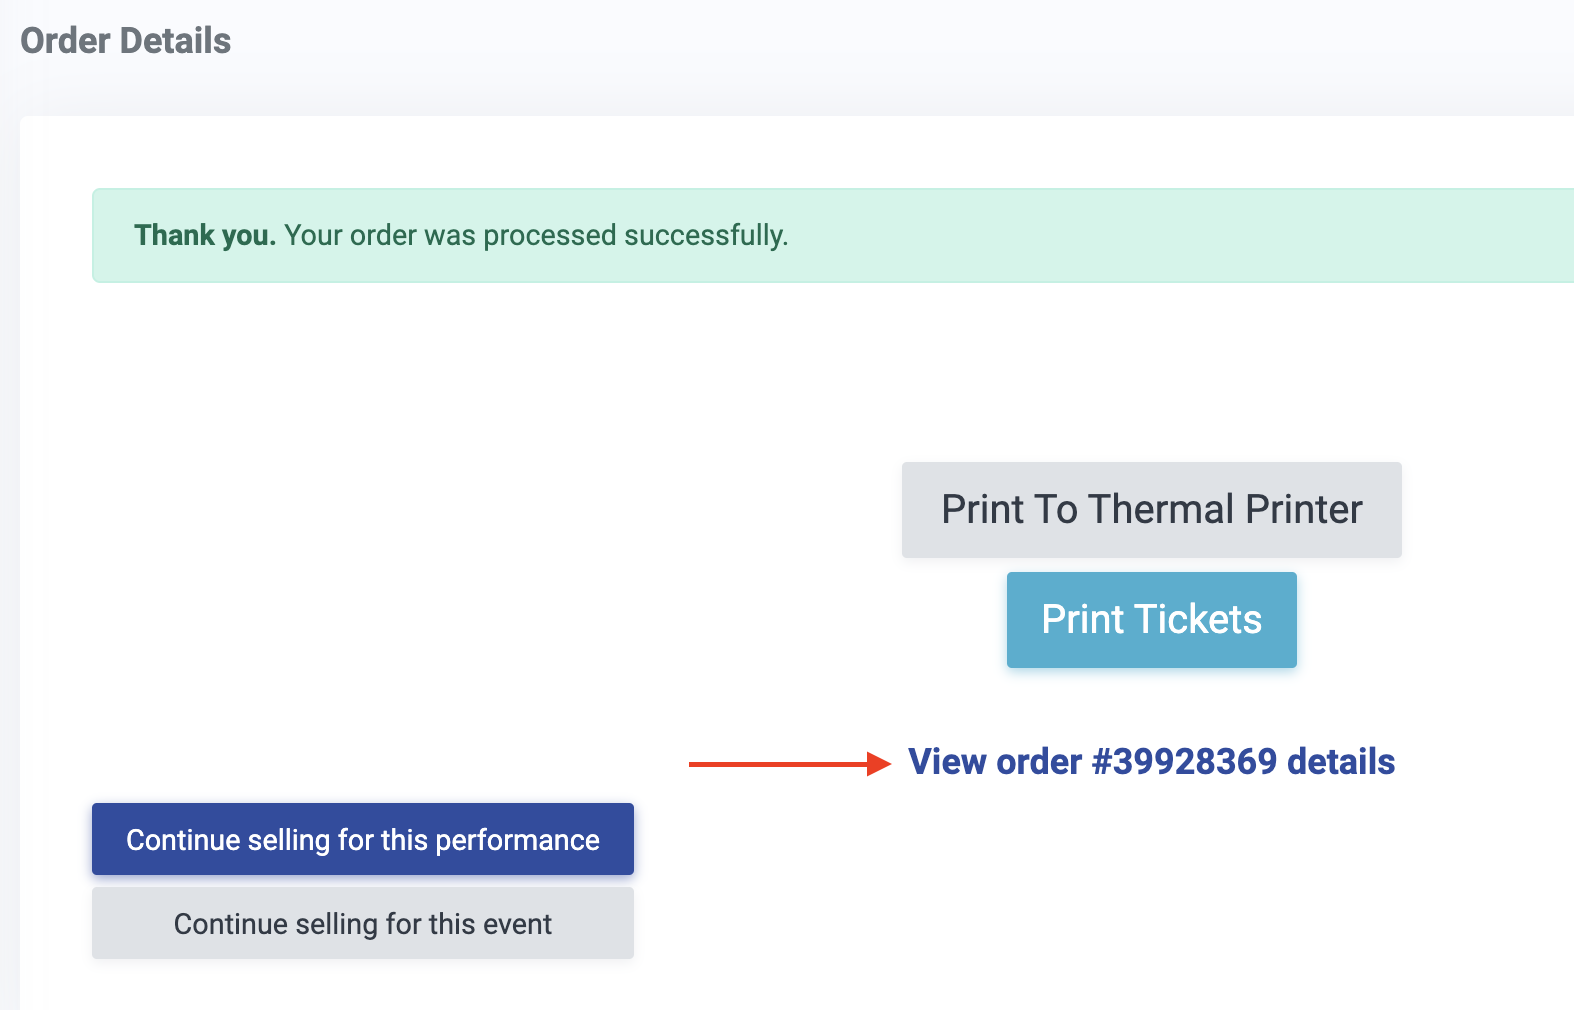Click the Order Details page heading
Viewport: 1574px width, 1010px height.
coord(126,41)
